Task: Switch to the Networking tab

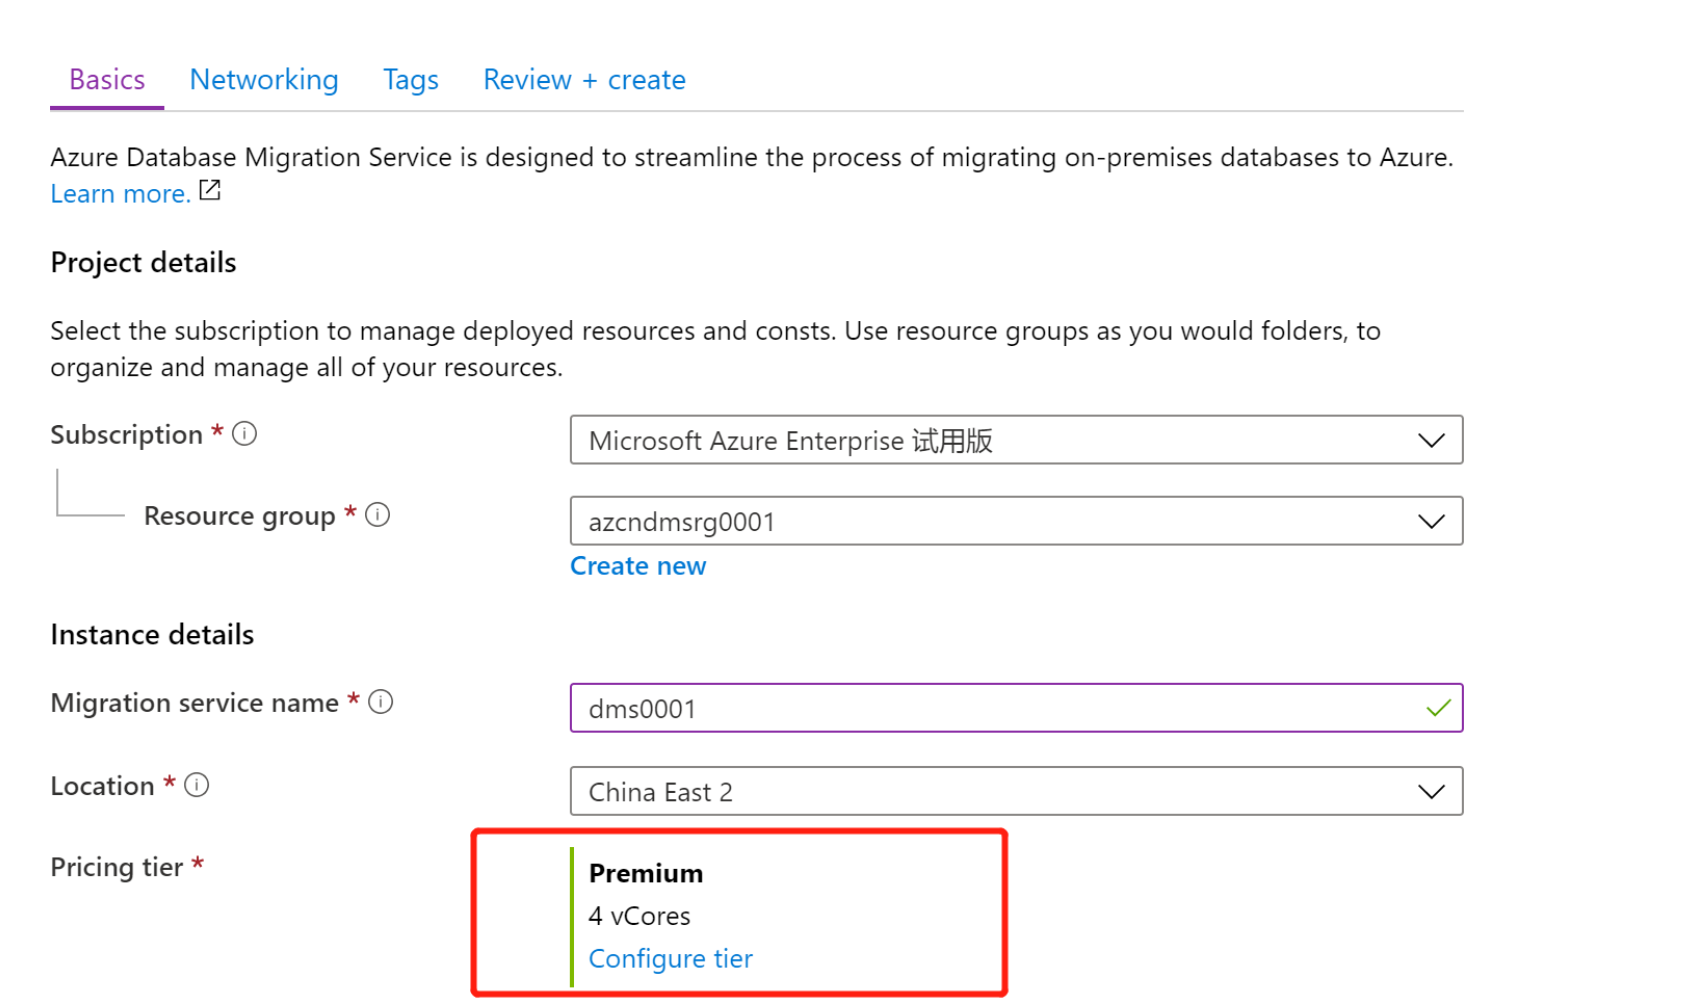Action: click(264, 80)
